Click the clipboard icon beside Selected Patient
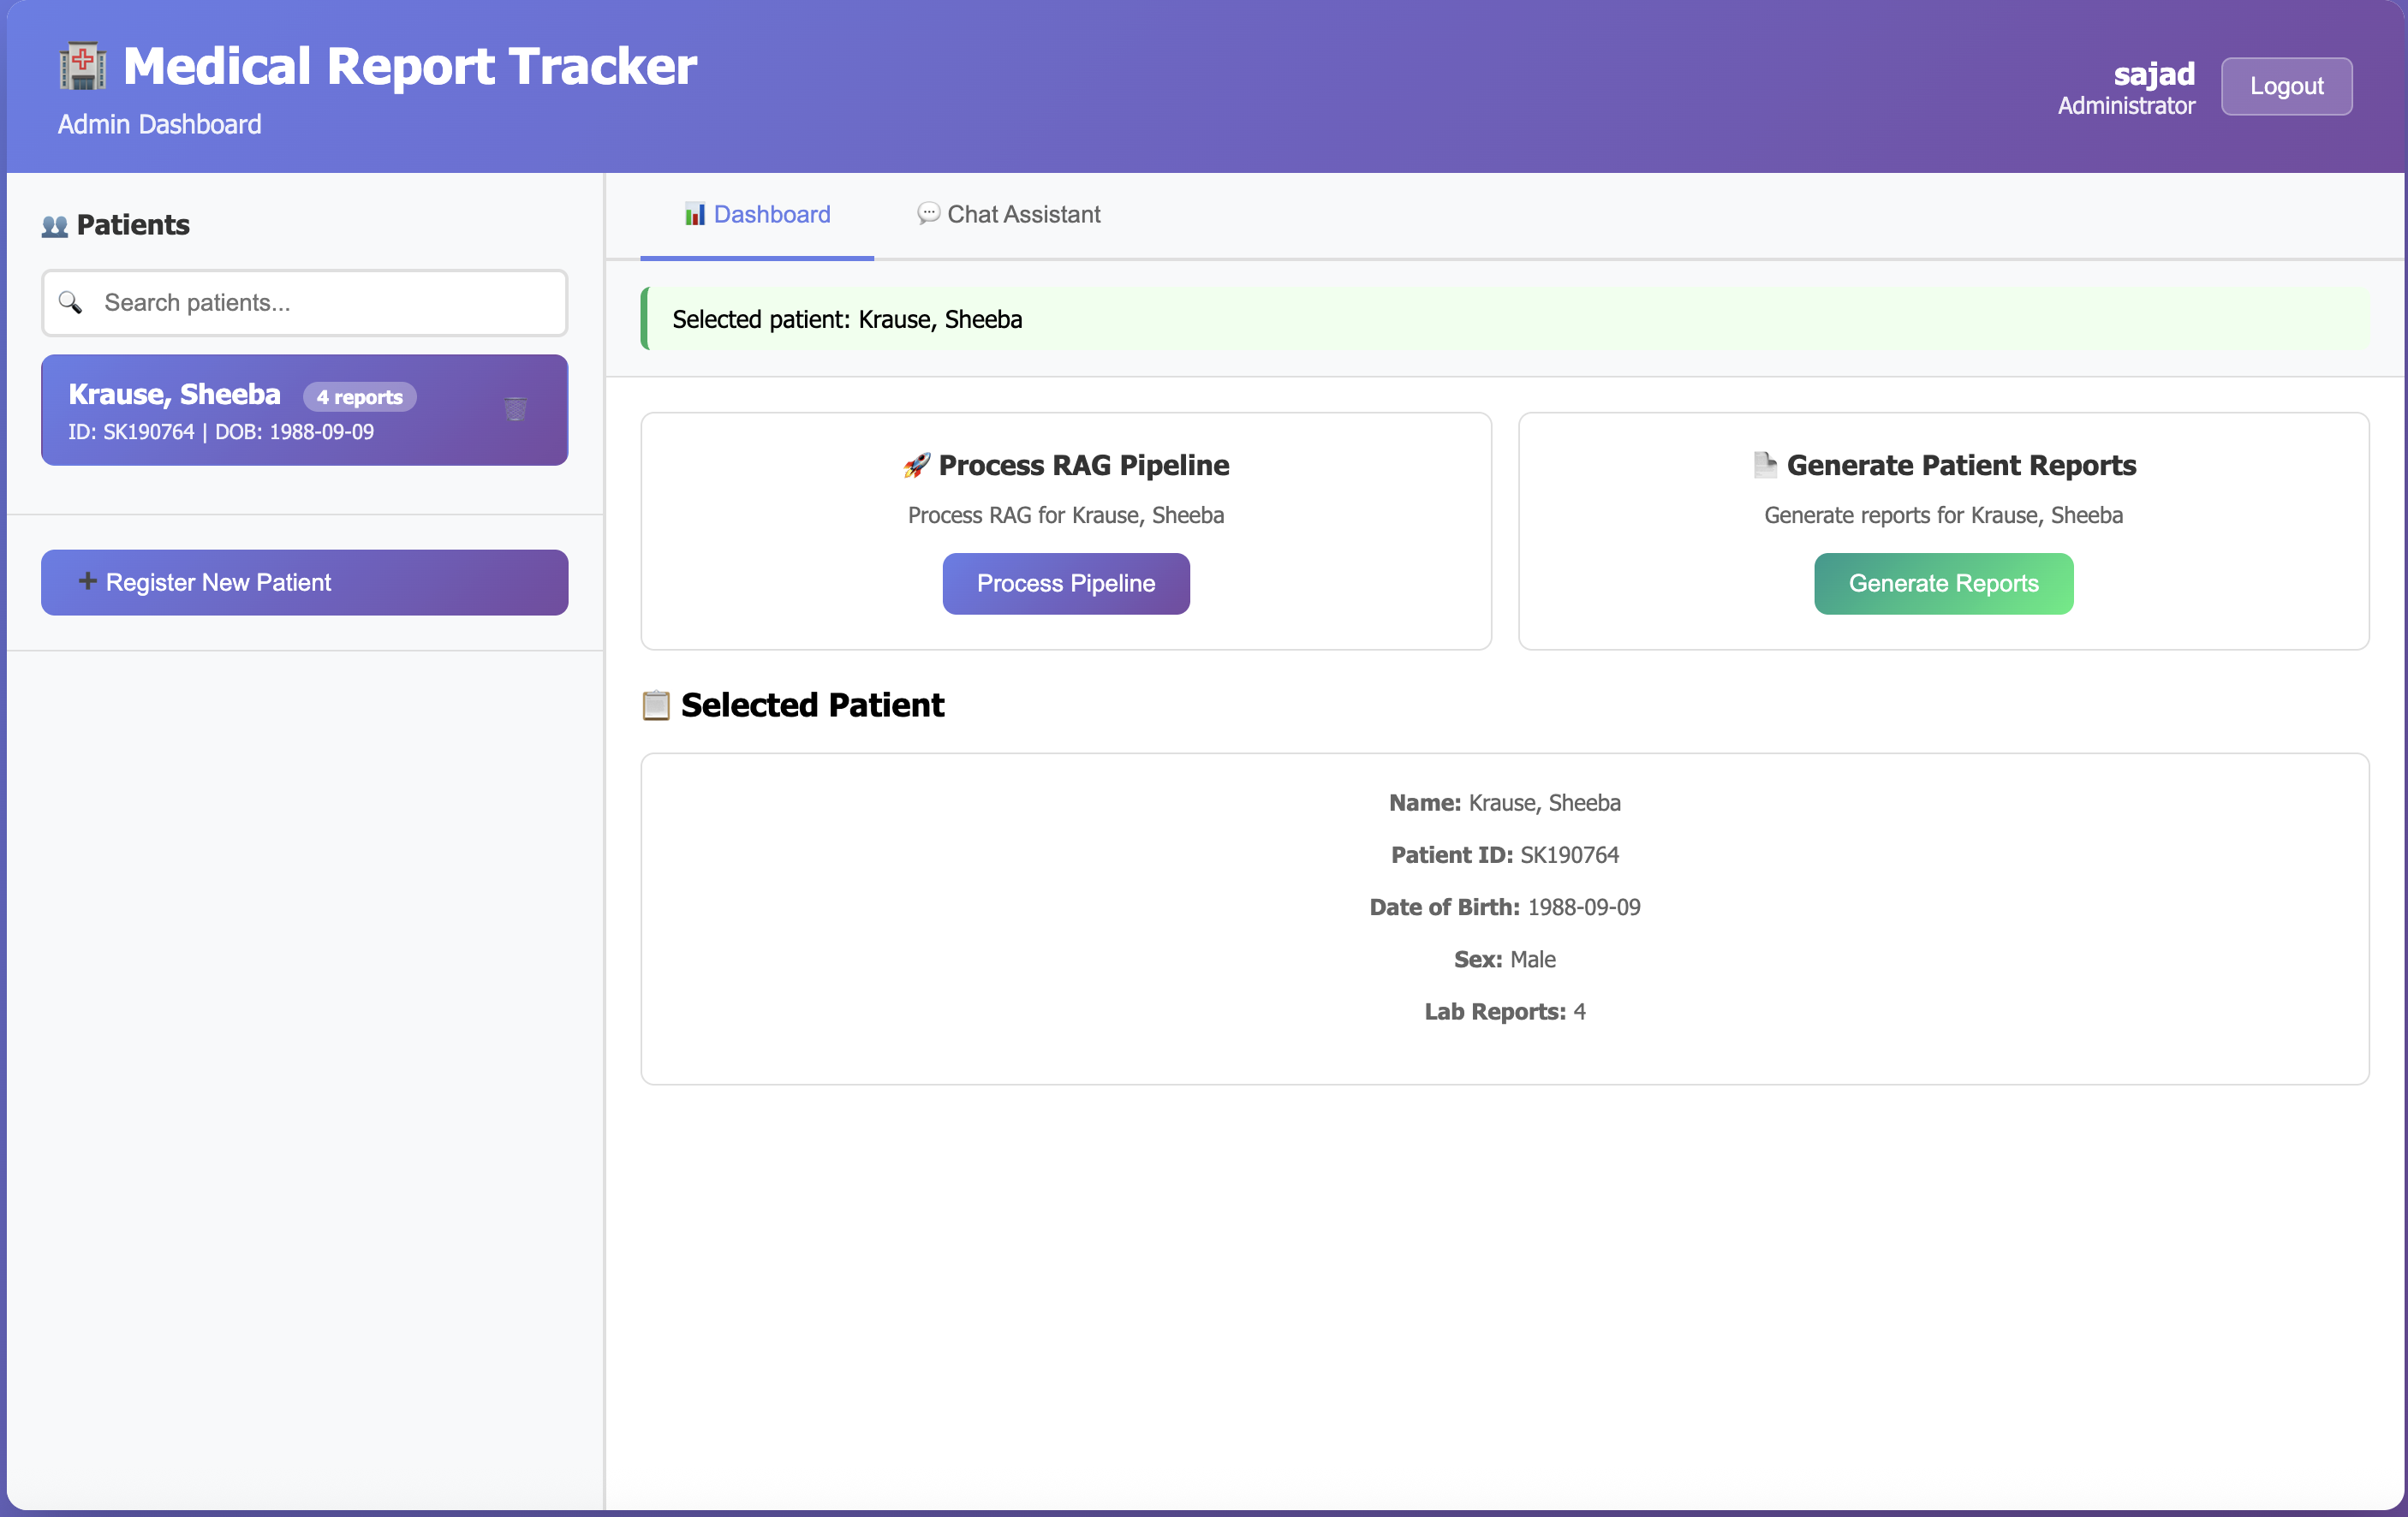 [656, 705]
